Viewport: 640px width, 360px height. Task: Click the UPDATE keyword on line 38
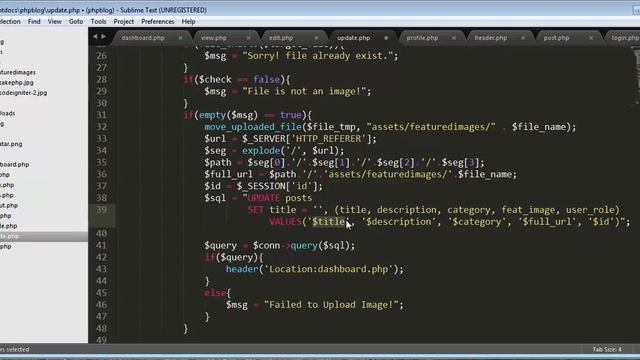pyautogui.click(x=264, y=198)
